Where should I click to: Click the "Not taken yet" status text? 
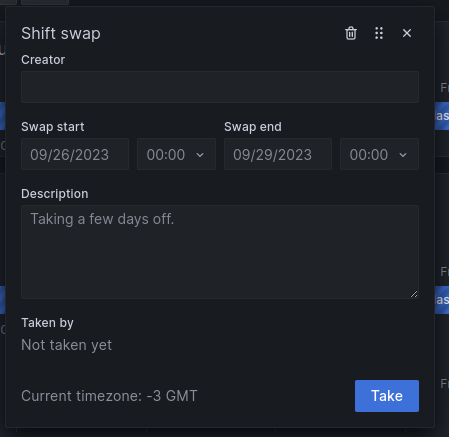click(67, 345)
